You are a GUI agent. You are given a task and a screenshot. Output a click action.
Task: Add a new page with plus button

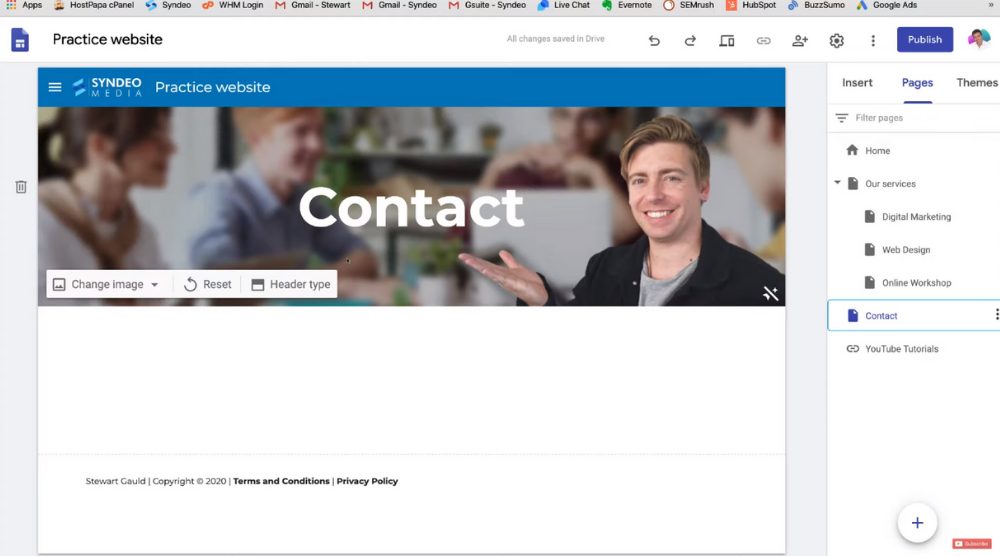tap(917, 523)
